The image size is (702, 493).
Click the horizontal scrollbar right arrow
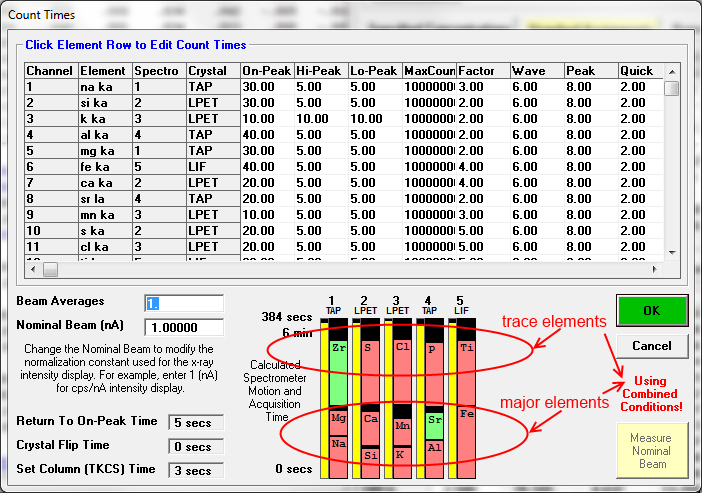[x=654, y=269]
